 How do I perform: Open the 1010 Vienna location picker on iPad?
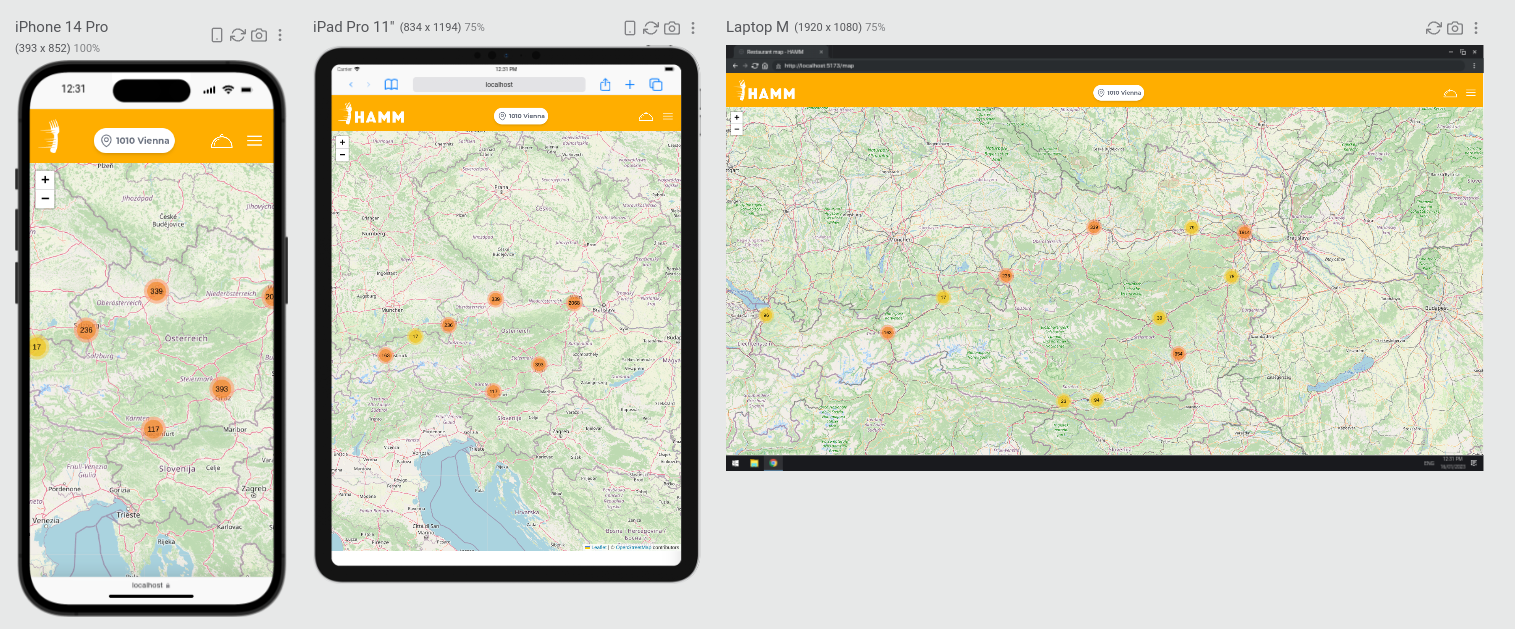coord(521,116)
